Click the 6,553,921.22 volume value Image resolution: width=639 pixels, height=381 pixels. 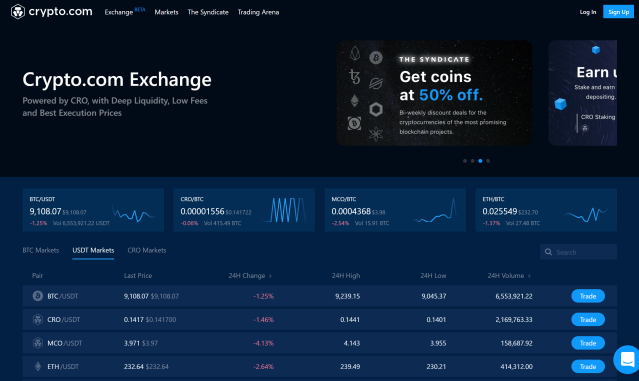click(514, 296)
